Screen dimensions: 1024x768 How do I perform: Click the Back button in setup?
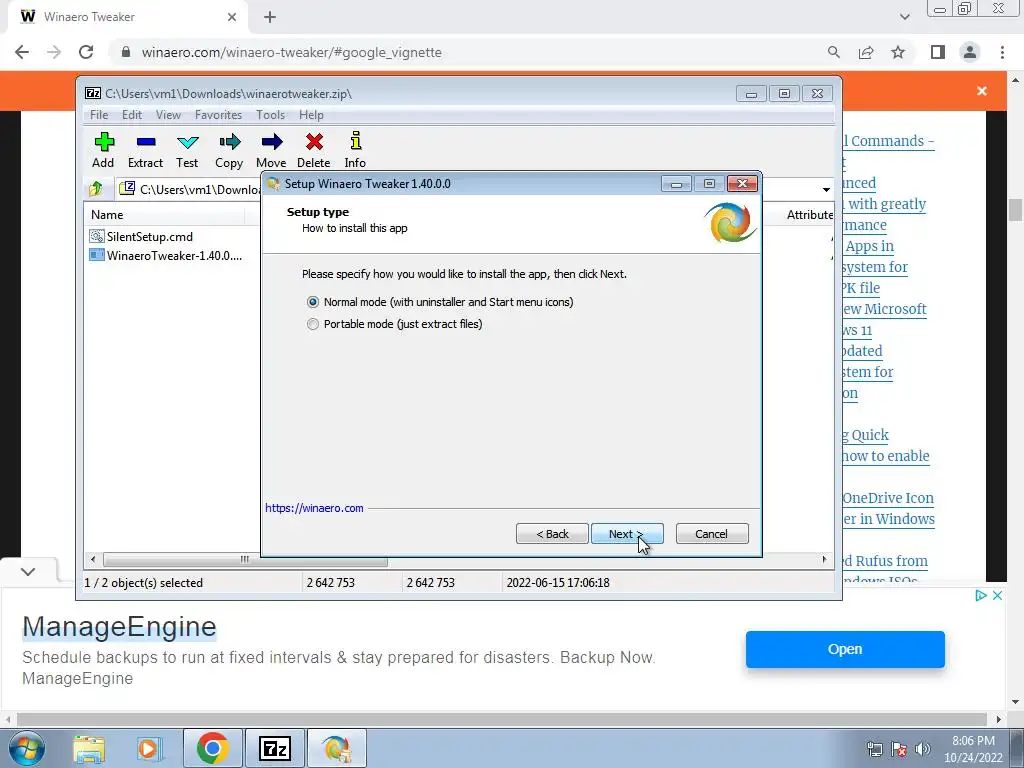pyautogui.click(x=552, y=534)
